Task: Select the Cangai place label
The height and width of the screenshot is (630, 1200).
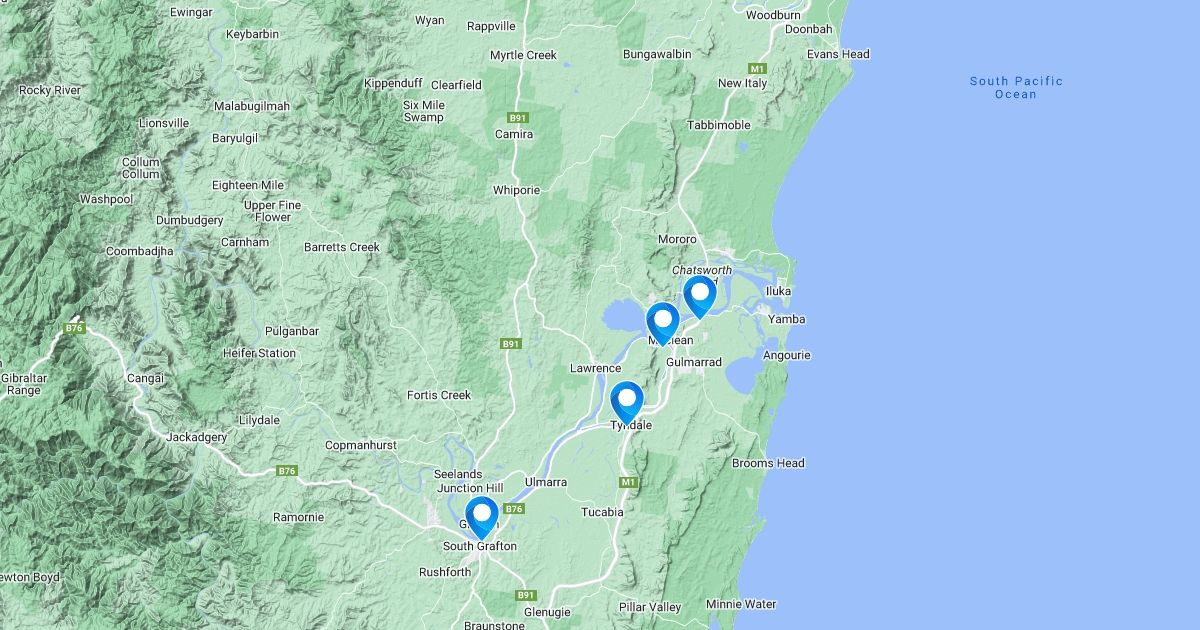Action: point(145,378)
